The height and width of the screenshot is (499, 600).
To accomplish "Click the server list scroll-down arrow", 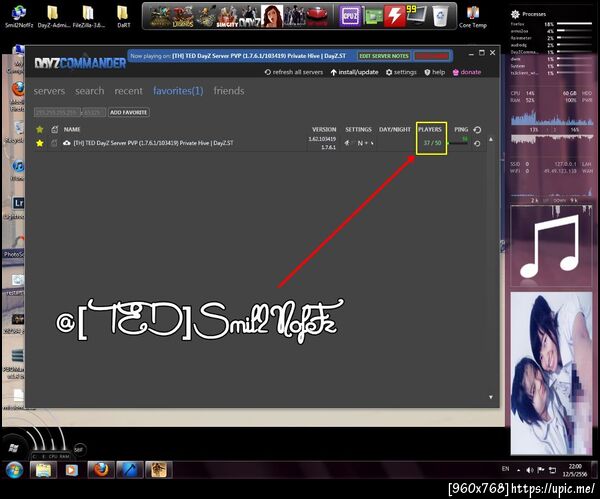I will [x=491, y=397].
